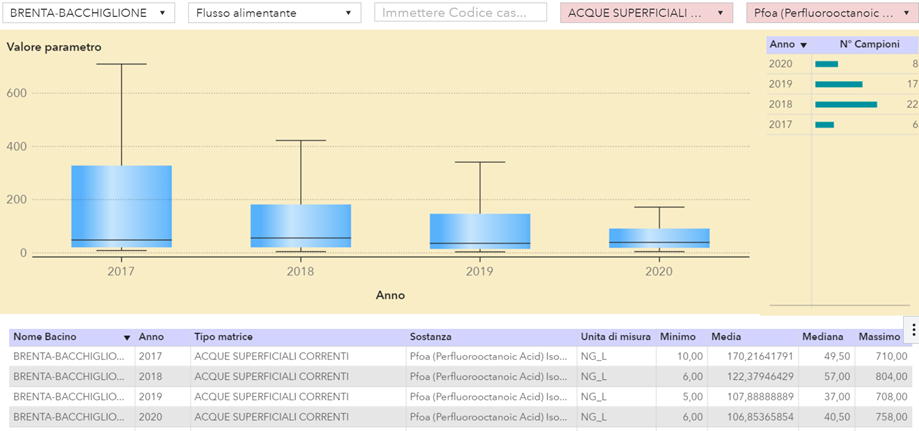The image size is (919, 431).
Task: Click the Immettere Codice input field
Action: [460, 13]
